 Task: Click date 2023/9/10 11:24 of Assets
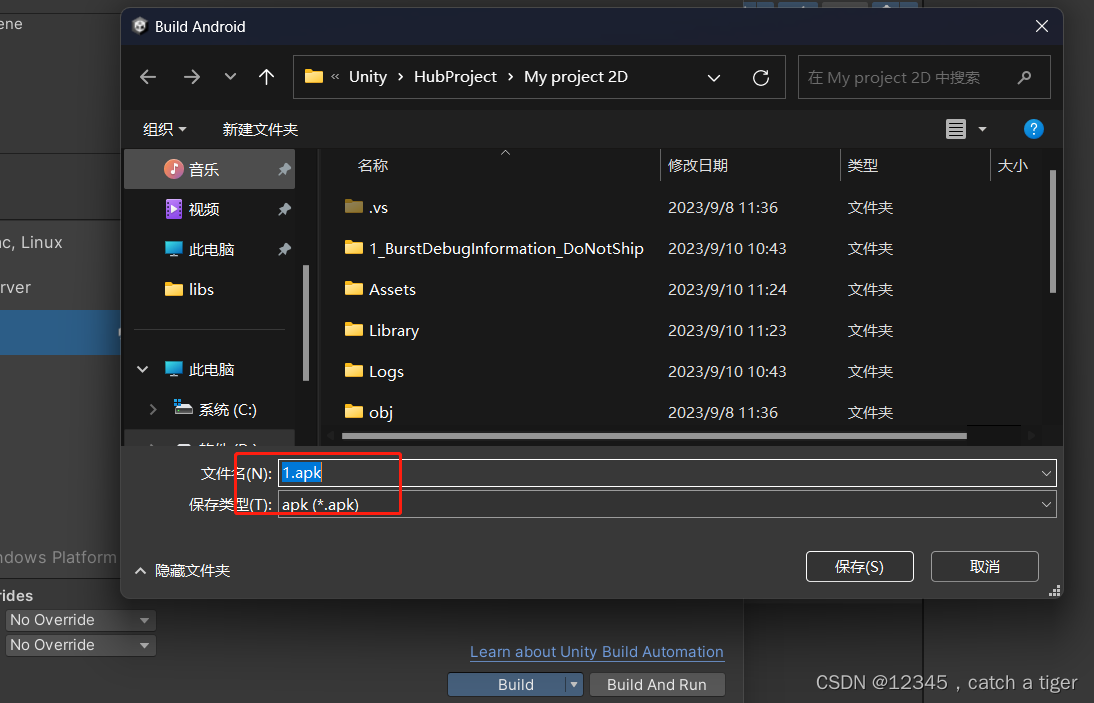pyautogui.click(x=727, y=289)
